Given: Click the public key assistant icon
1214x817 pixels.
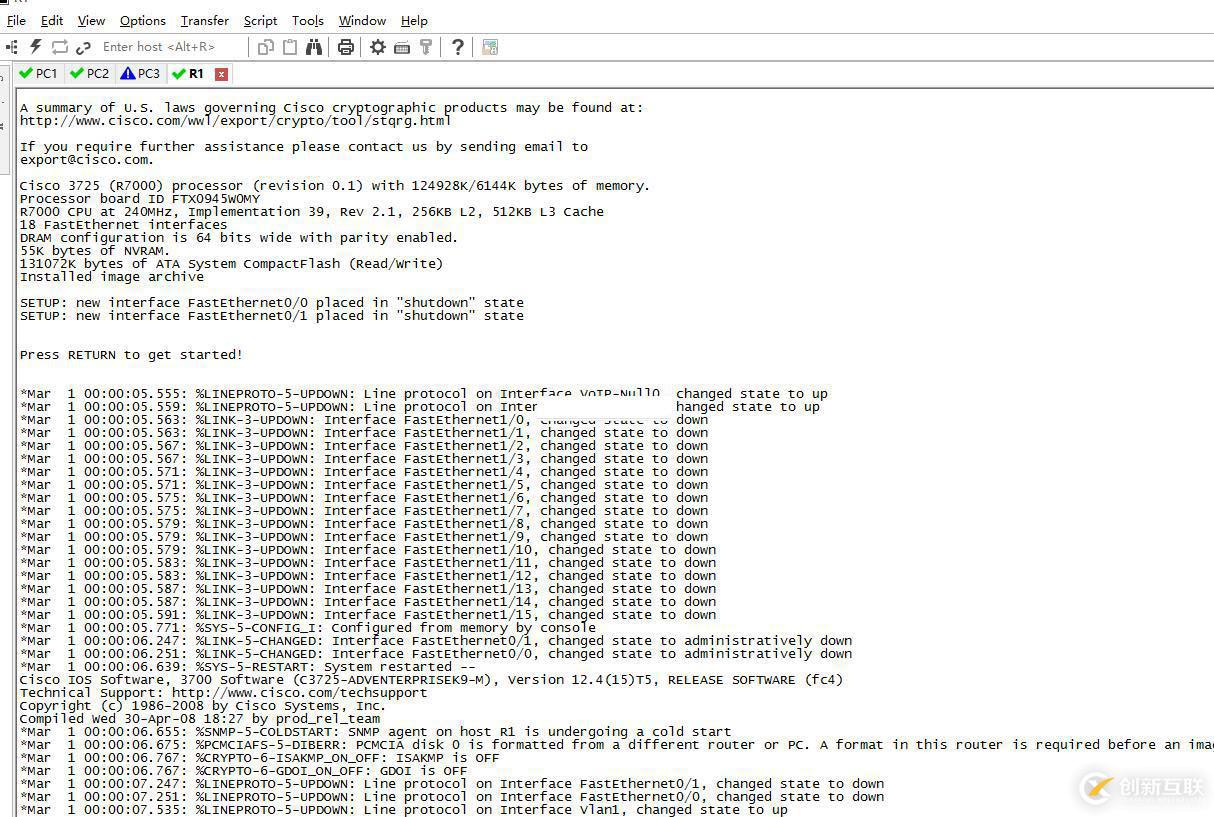Looking at the screenshot, I should [426, 47].
